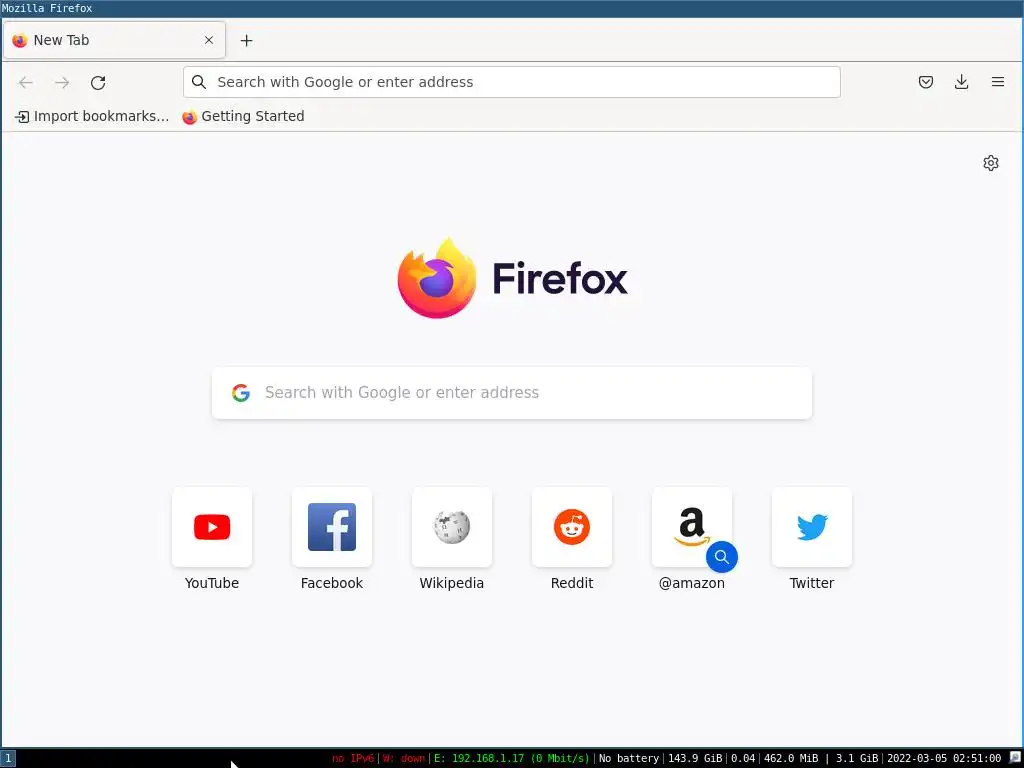Image resolution: width=1024 pixels, height=768 pixels.
Task: Click the tray icon at status bar end
Action: coord(1014,758)
